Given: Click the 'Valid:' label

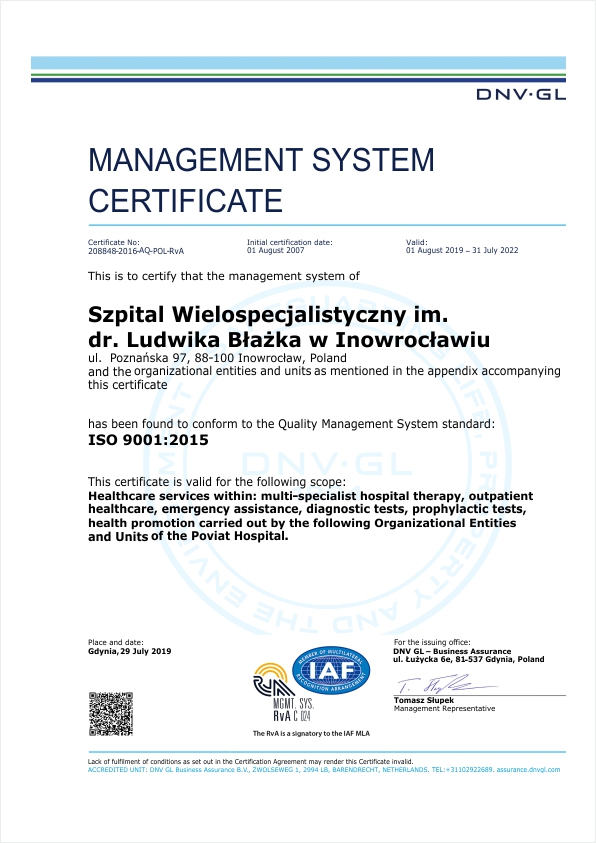Looking at the screenshot, I should [417, 242].
